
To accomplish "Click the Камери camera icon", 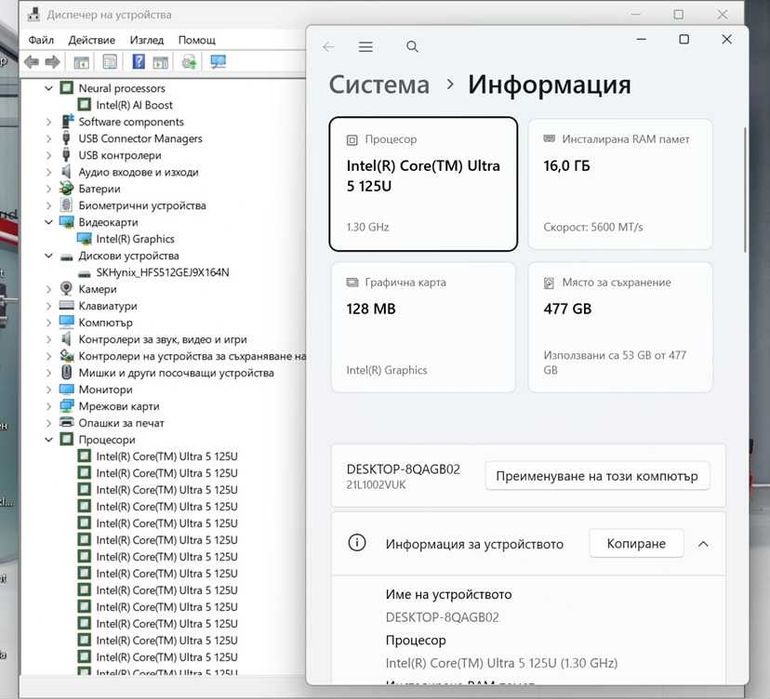I will point(66,289).
